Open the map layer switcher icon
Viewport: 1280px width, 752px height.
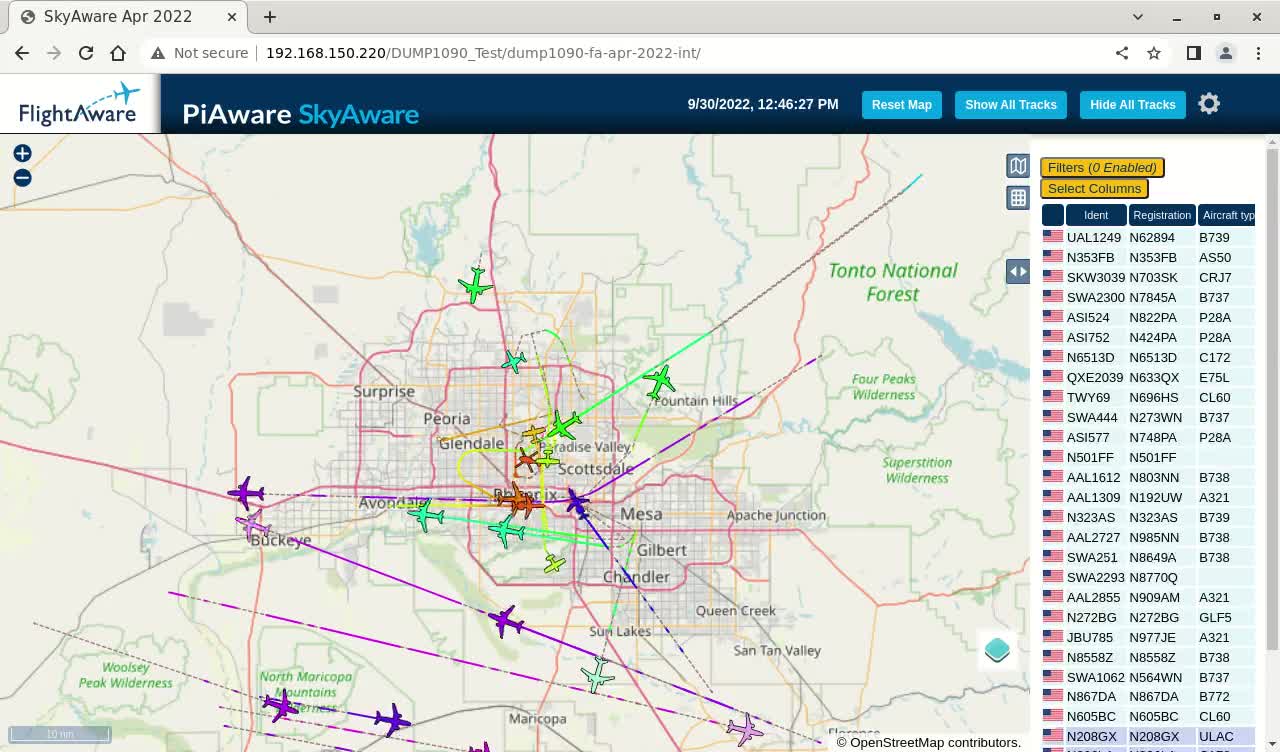pos(997,650)
